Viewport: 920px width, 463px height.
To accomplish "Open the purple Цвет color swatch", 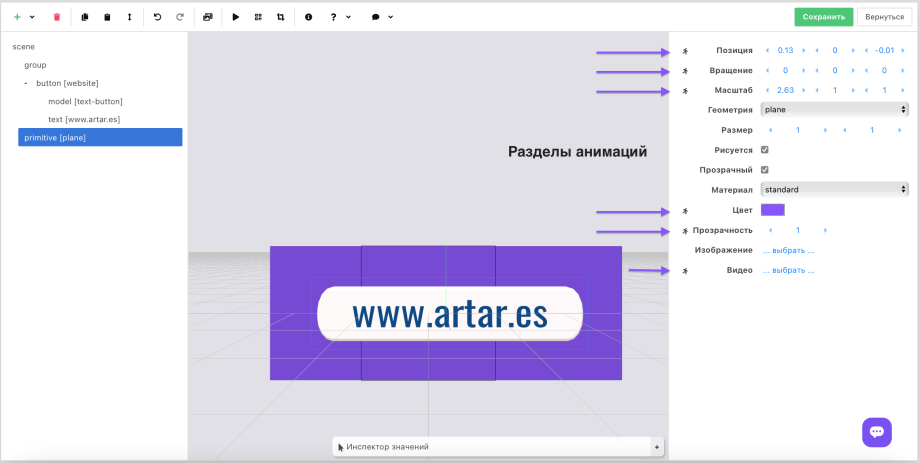I will coord(773,210).
